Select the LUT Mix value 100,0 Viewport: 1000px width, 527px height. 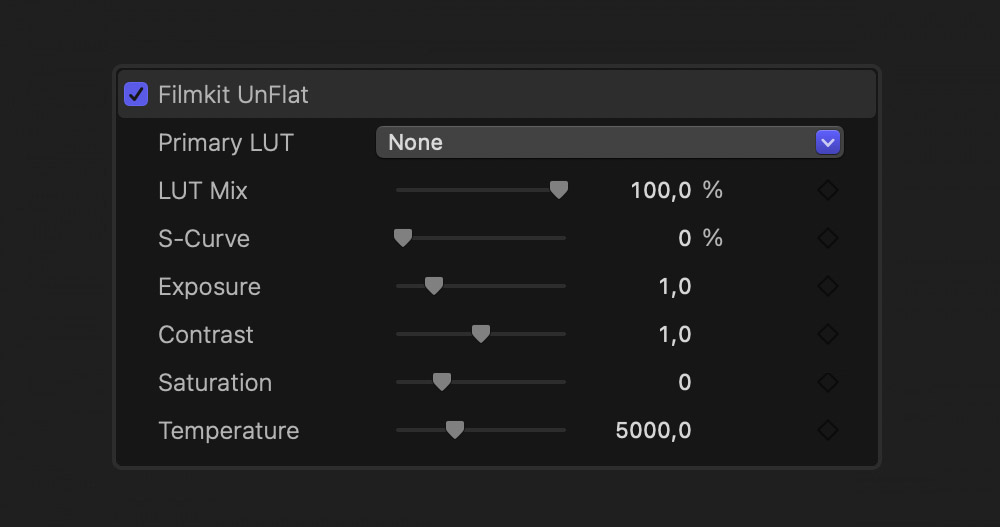(x=660, y=190)
